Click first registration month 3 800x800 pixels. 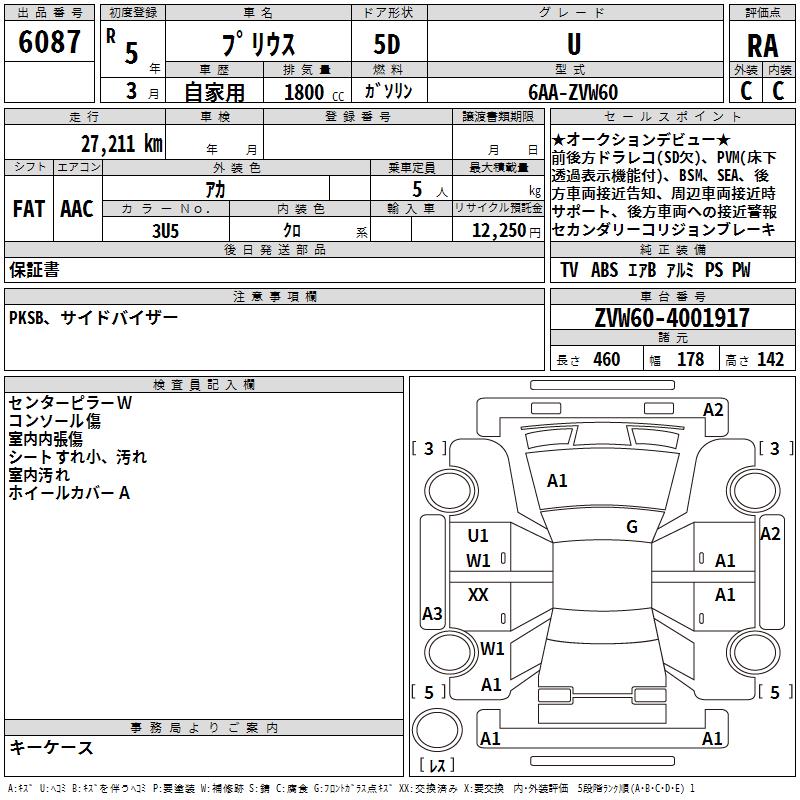coord(132,91)
